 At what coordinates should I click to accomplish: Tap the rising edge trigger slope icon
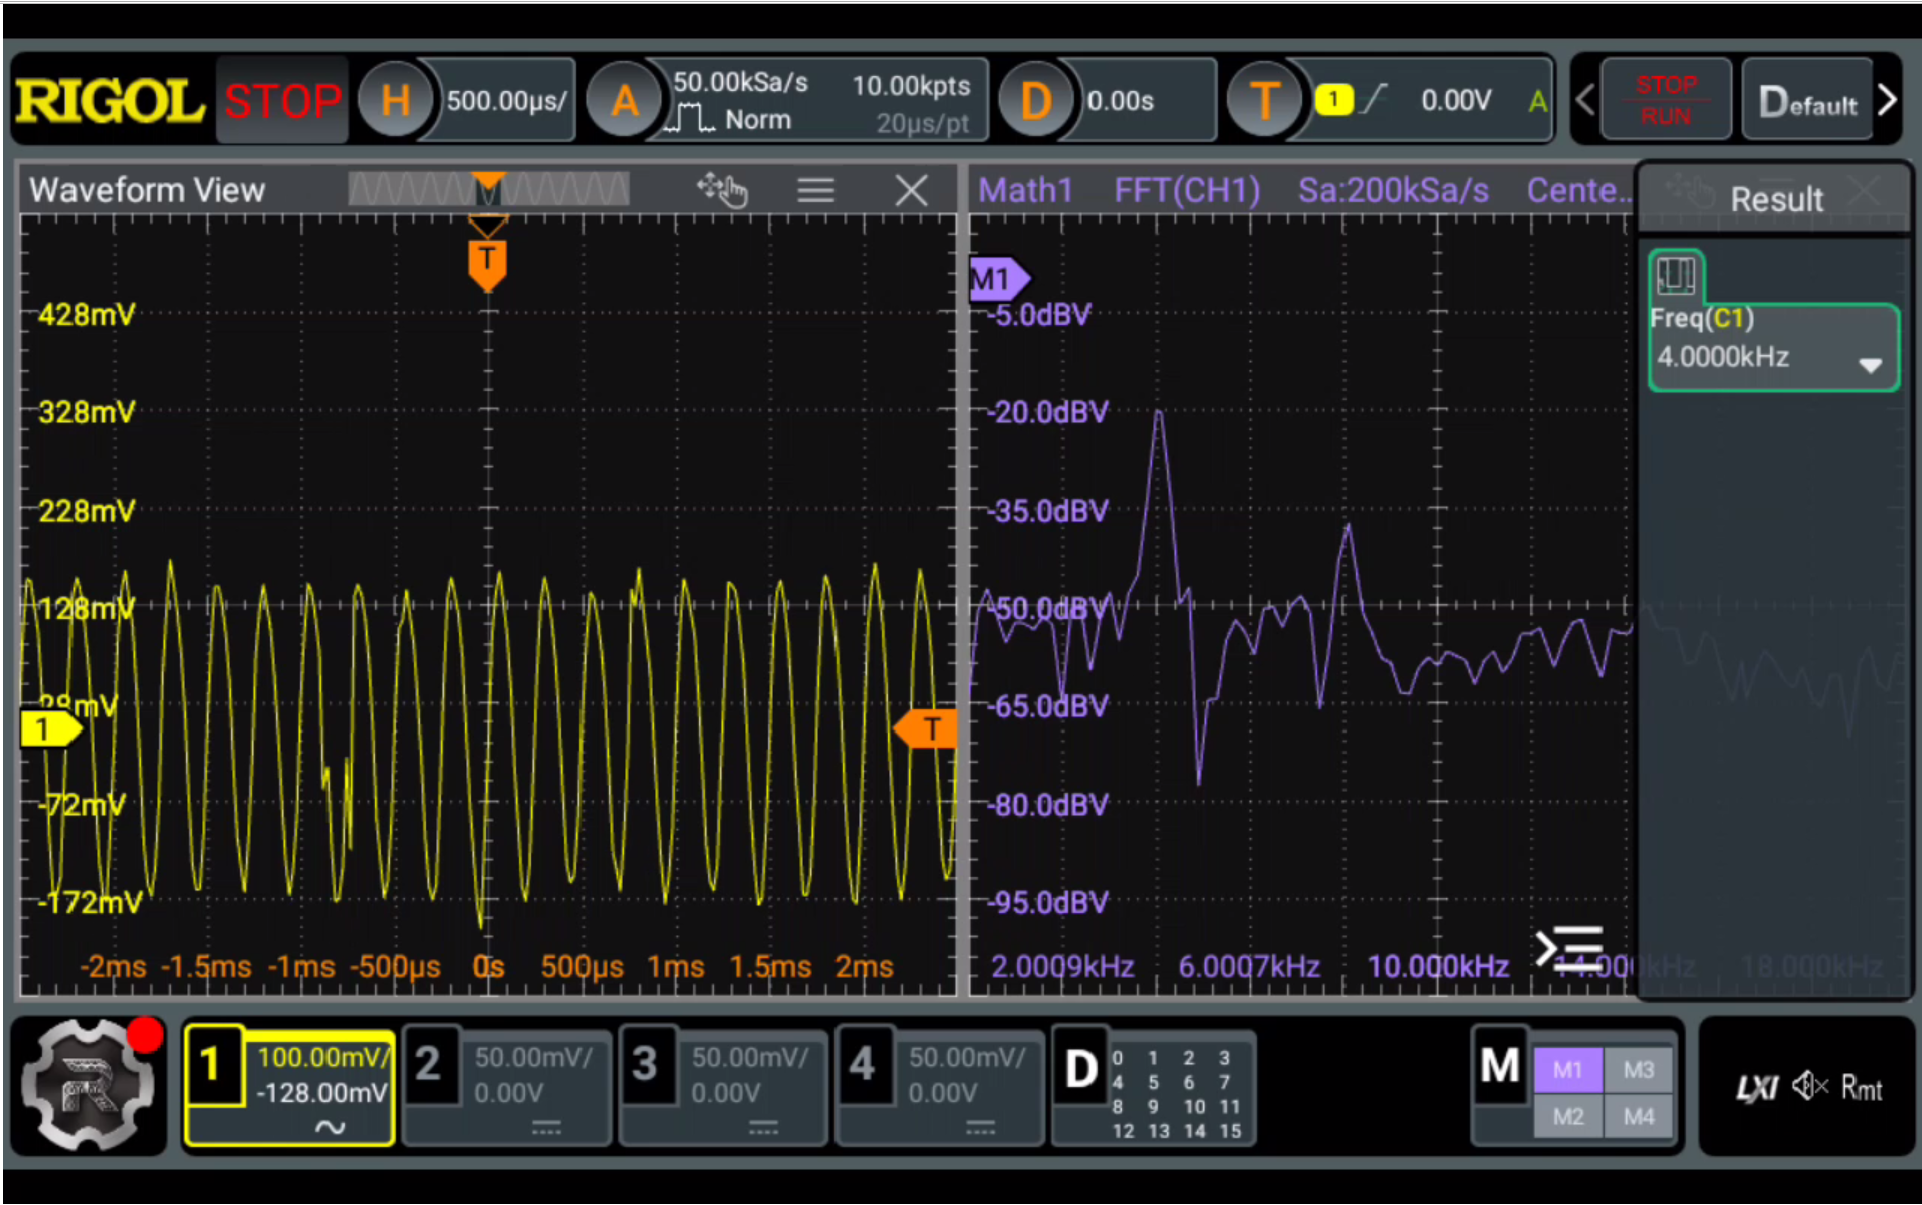click(1375, 99)
